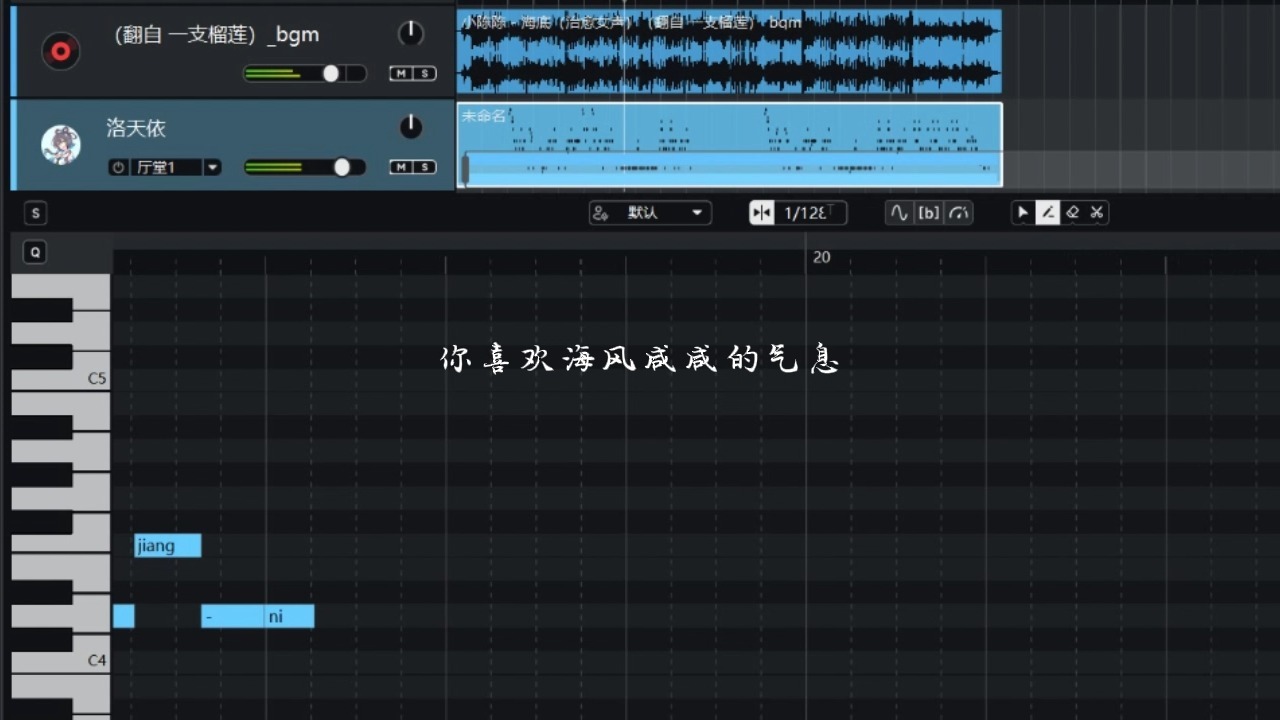Click the 洛天依 singer avatar icon
1280x720 pixels.
[60, 145]
